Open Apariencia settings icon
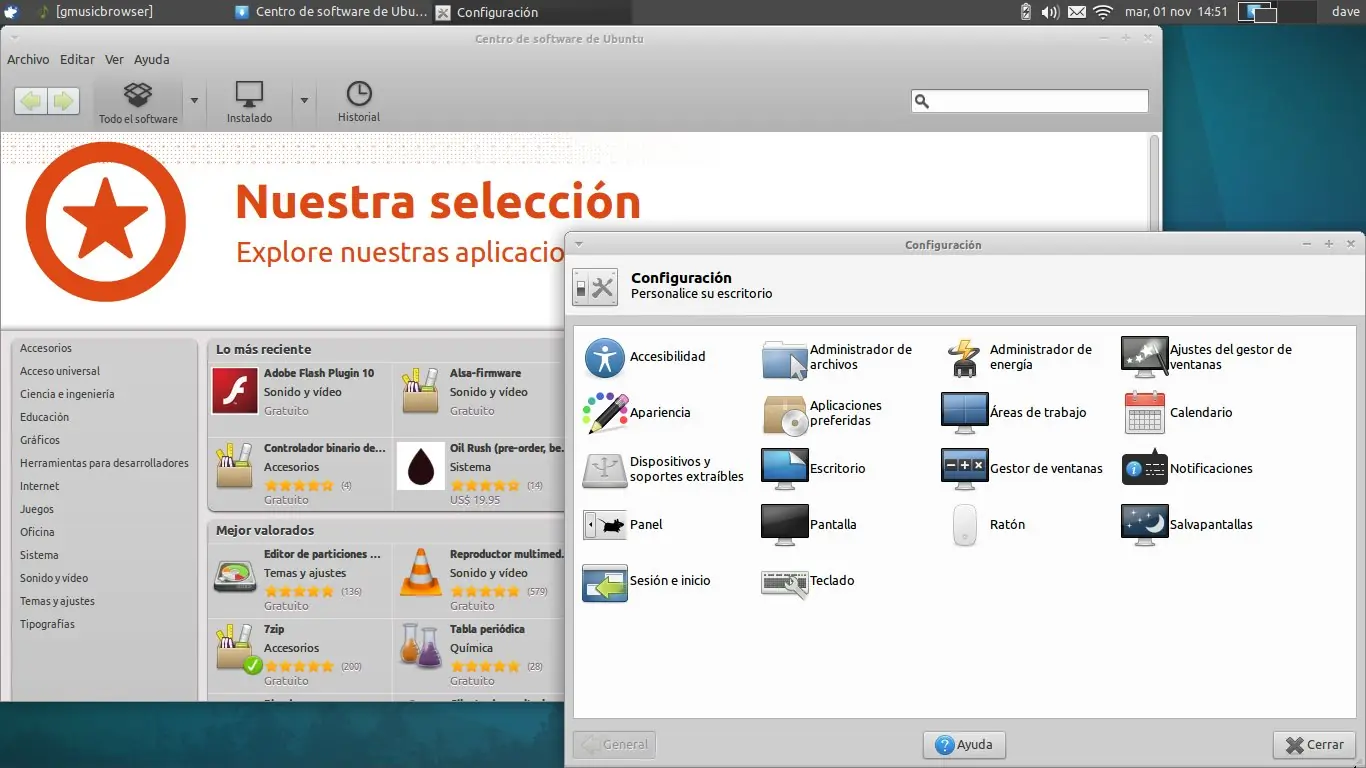The width and height of the screenshot is (1366, 768). coord(605,413)
